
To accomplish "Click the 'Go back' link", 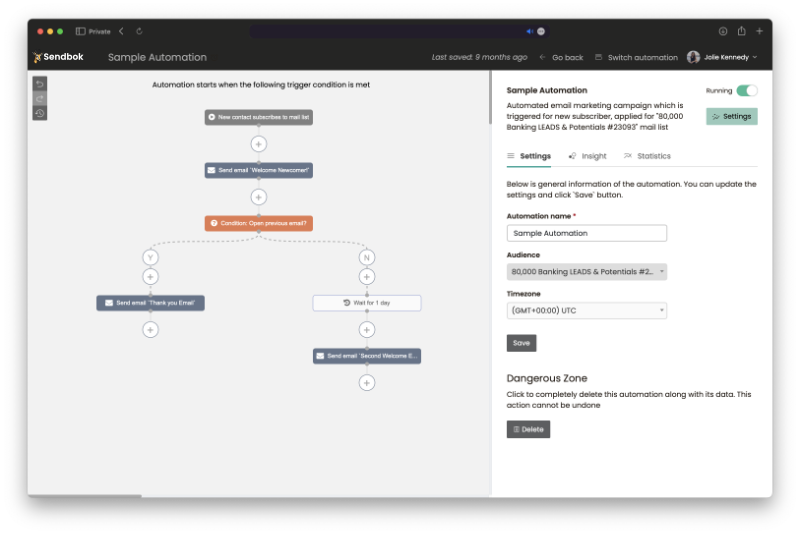I will [561, 57].
